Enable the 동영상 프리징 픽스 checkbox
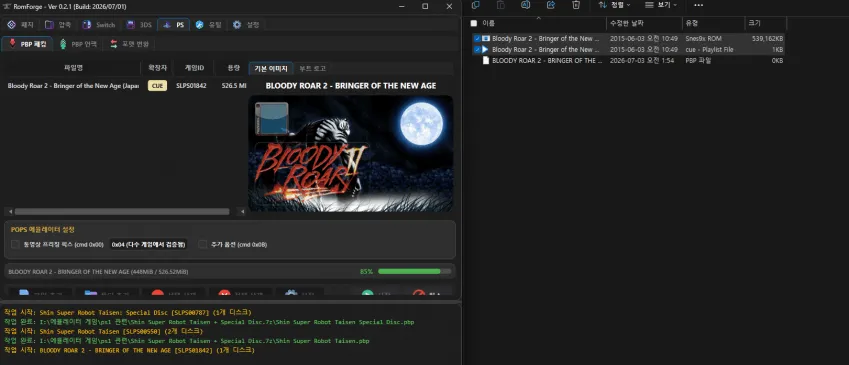 pos(15,245)
